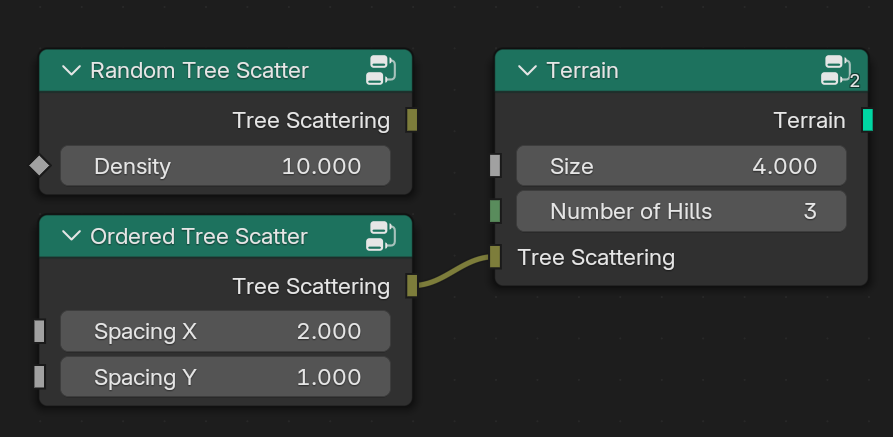Click the Spacing X input socket

(39, 331)
